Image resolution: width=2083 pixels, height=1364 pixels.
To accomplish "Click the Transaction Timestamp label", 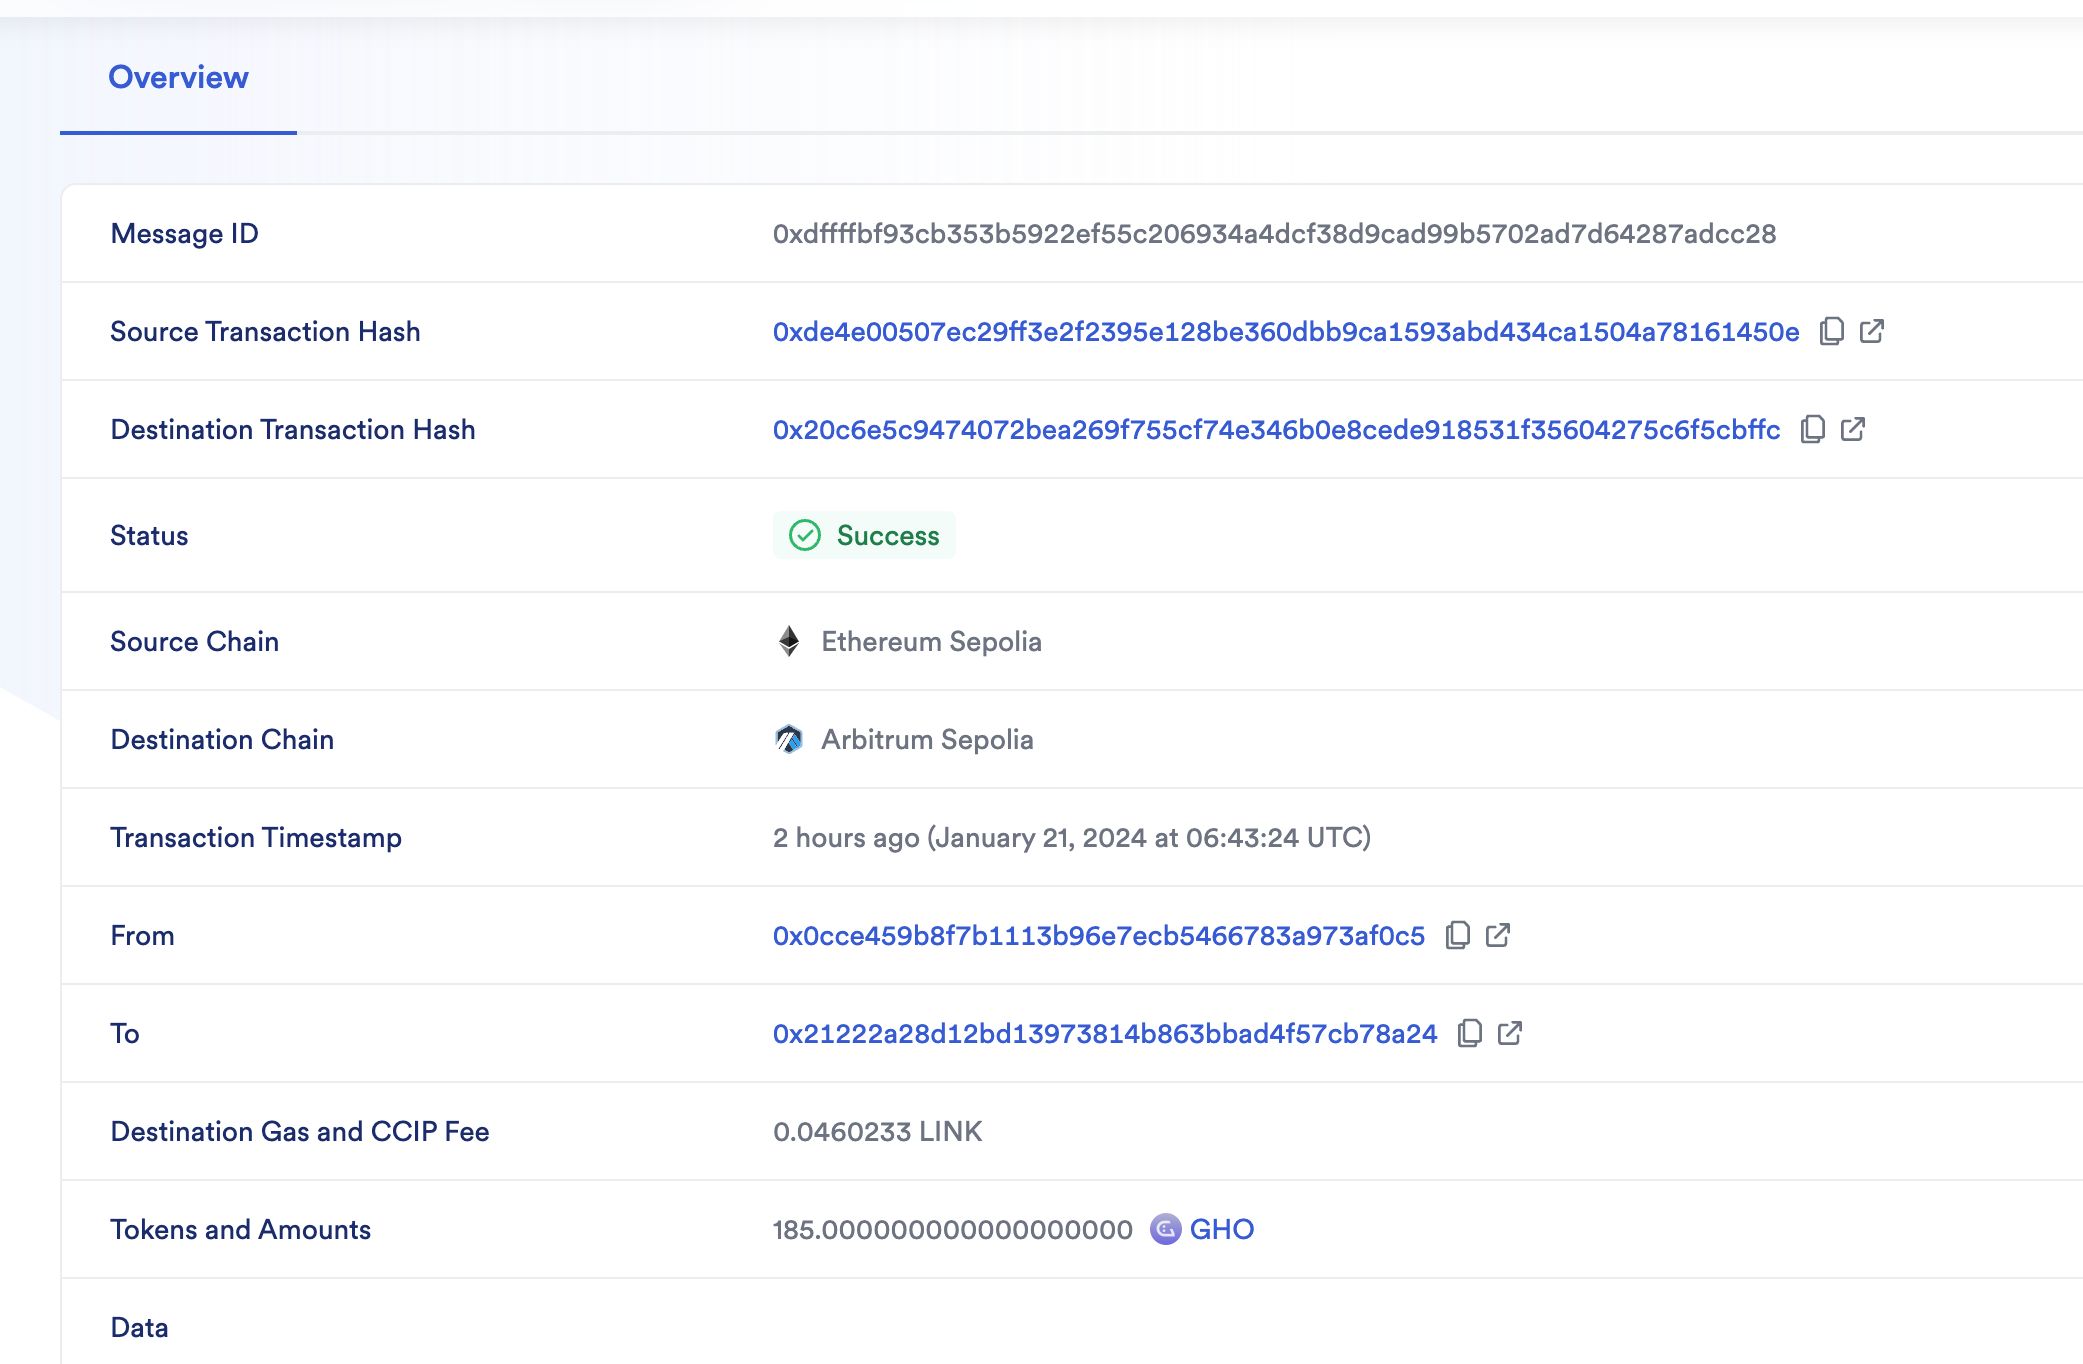I will pos(256,837).
